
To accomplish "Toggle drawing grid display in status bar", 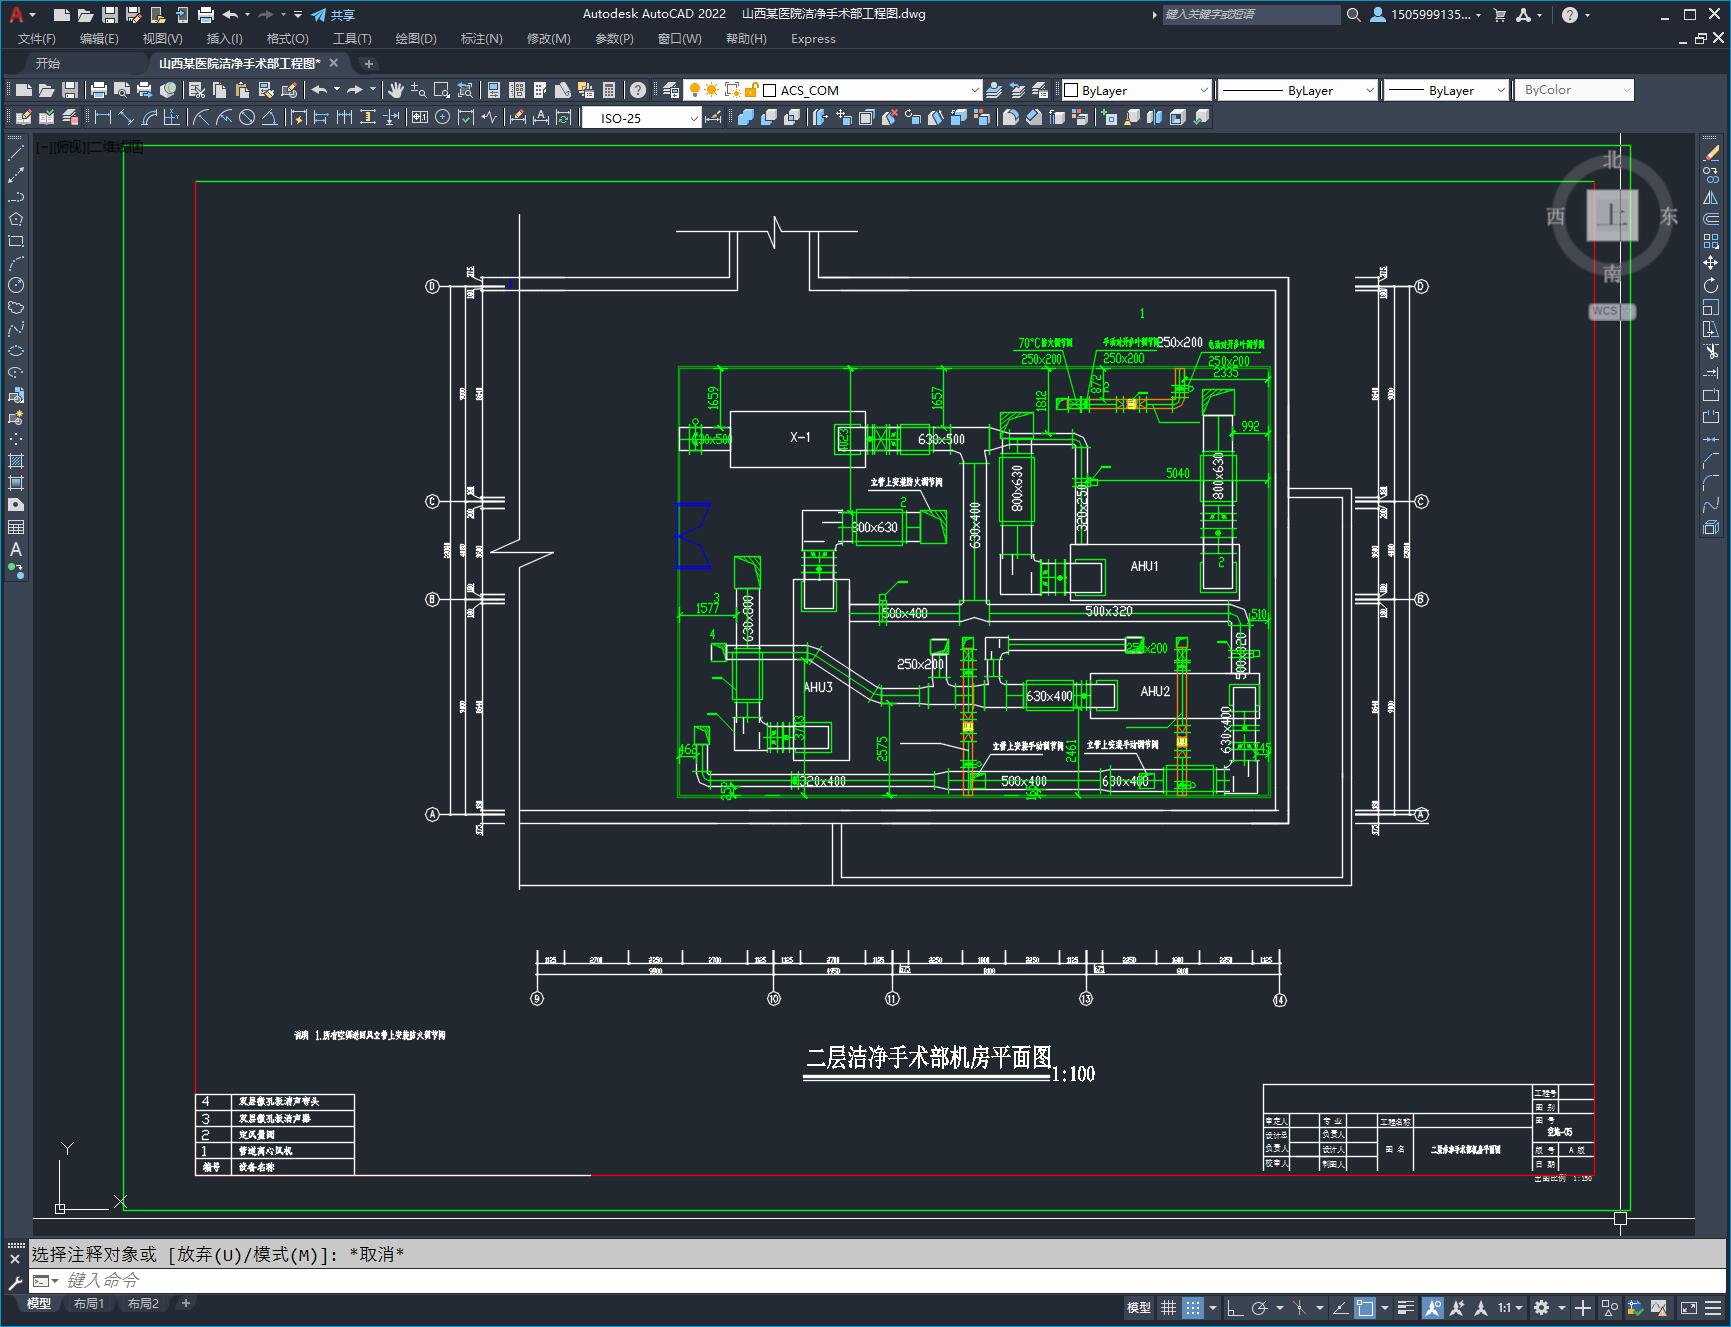I will point(1168,1308).
